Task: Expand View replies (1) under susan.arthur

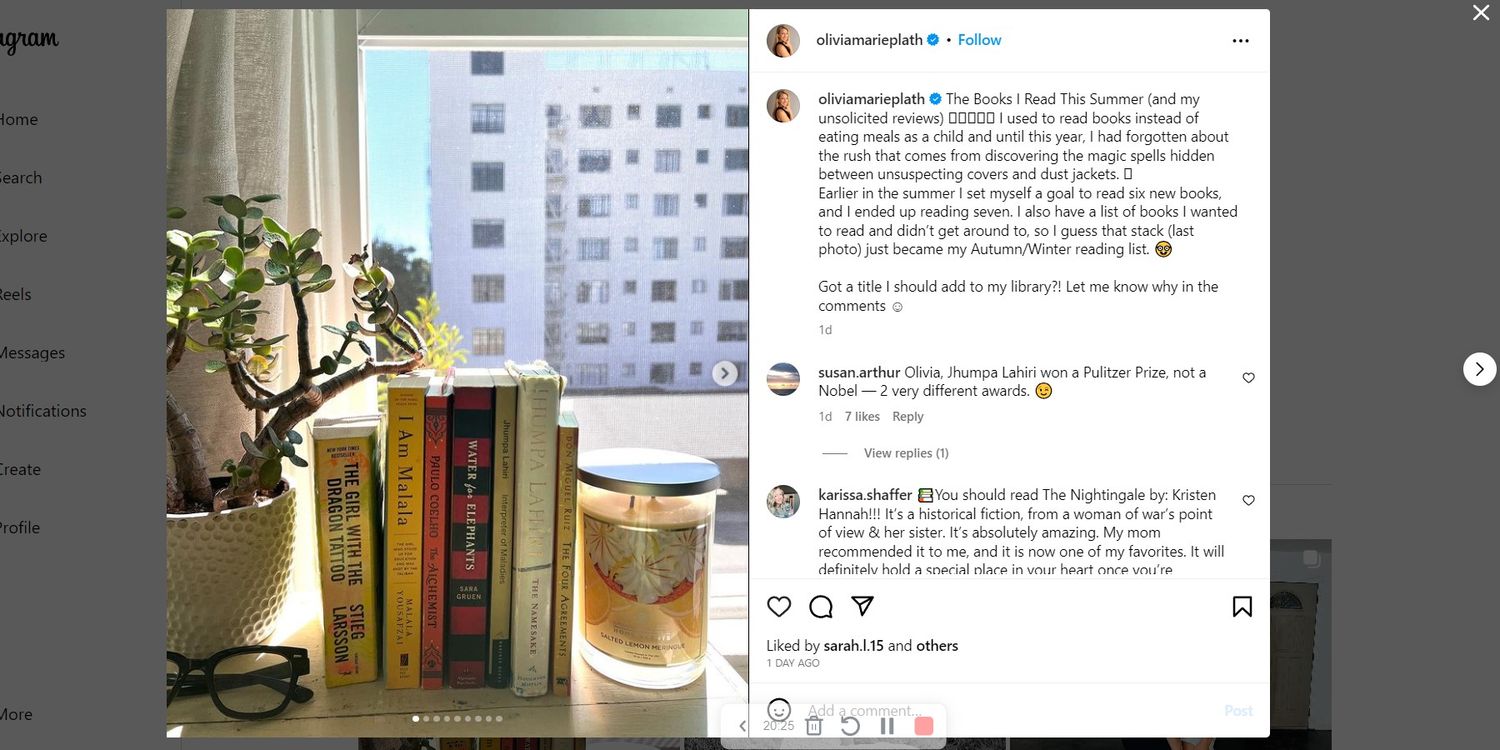Action: (906, 453)
